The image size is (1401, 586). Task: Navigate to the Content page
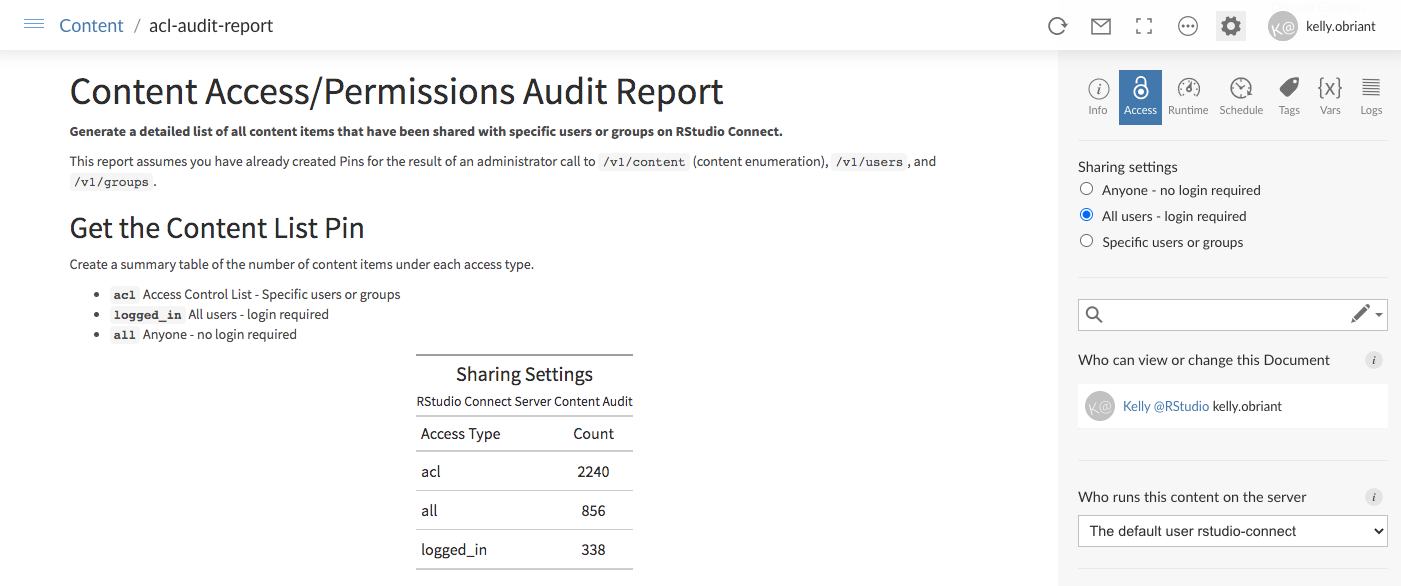click(91, 25)
